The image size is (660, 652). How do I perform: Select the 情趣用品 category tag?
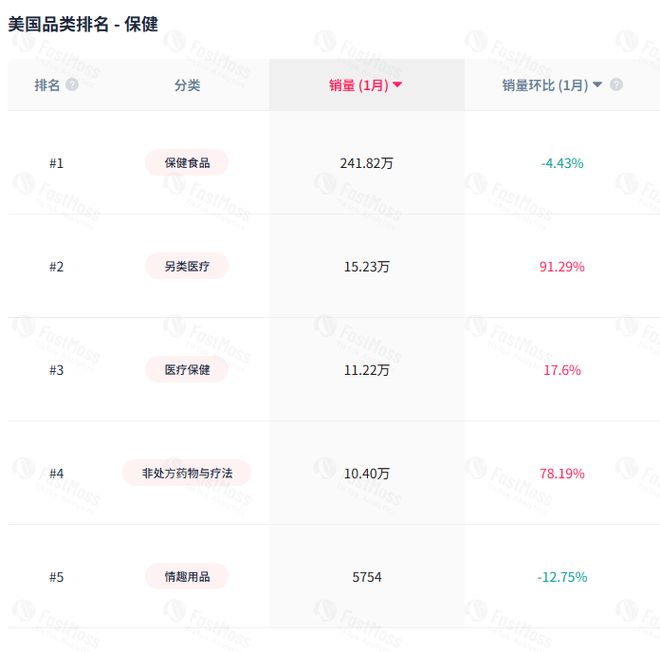(187, 577)
